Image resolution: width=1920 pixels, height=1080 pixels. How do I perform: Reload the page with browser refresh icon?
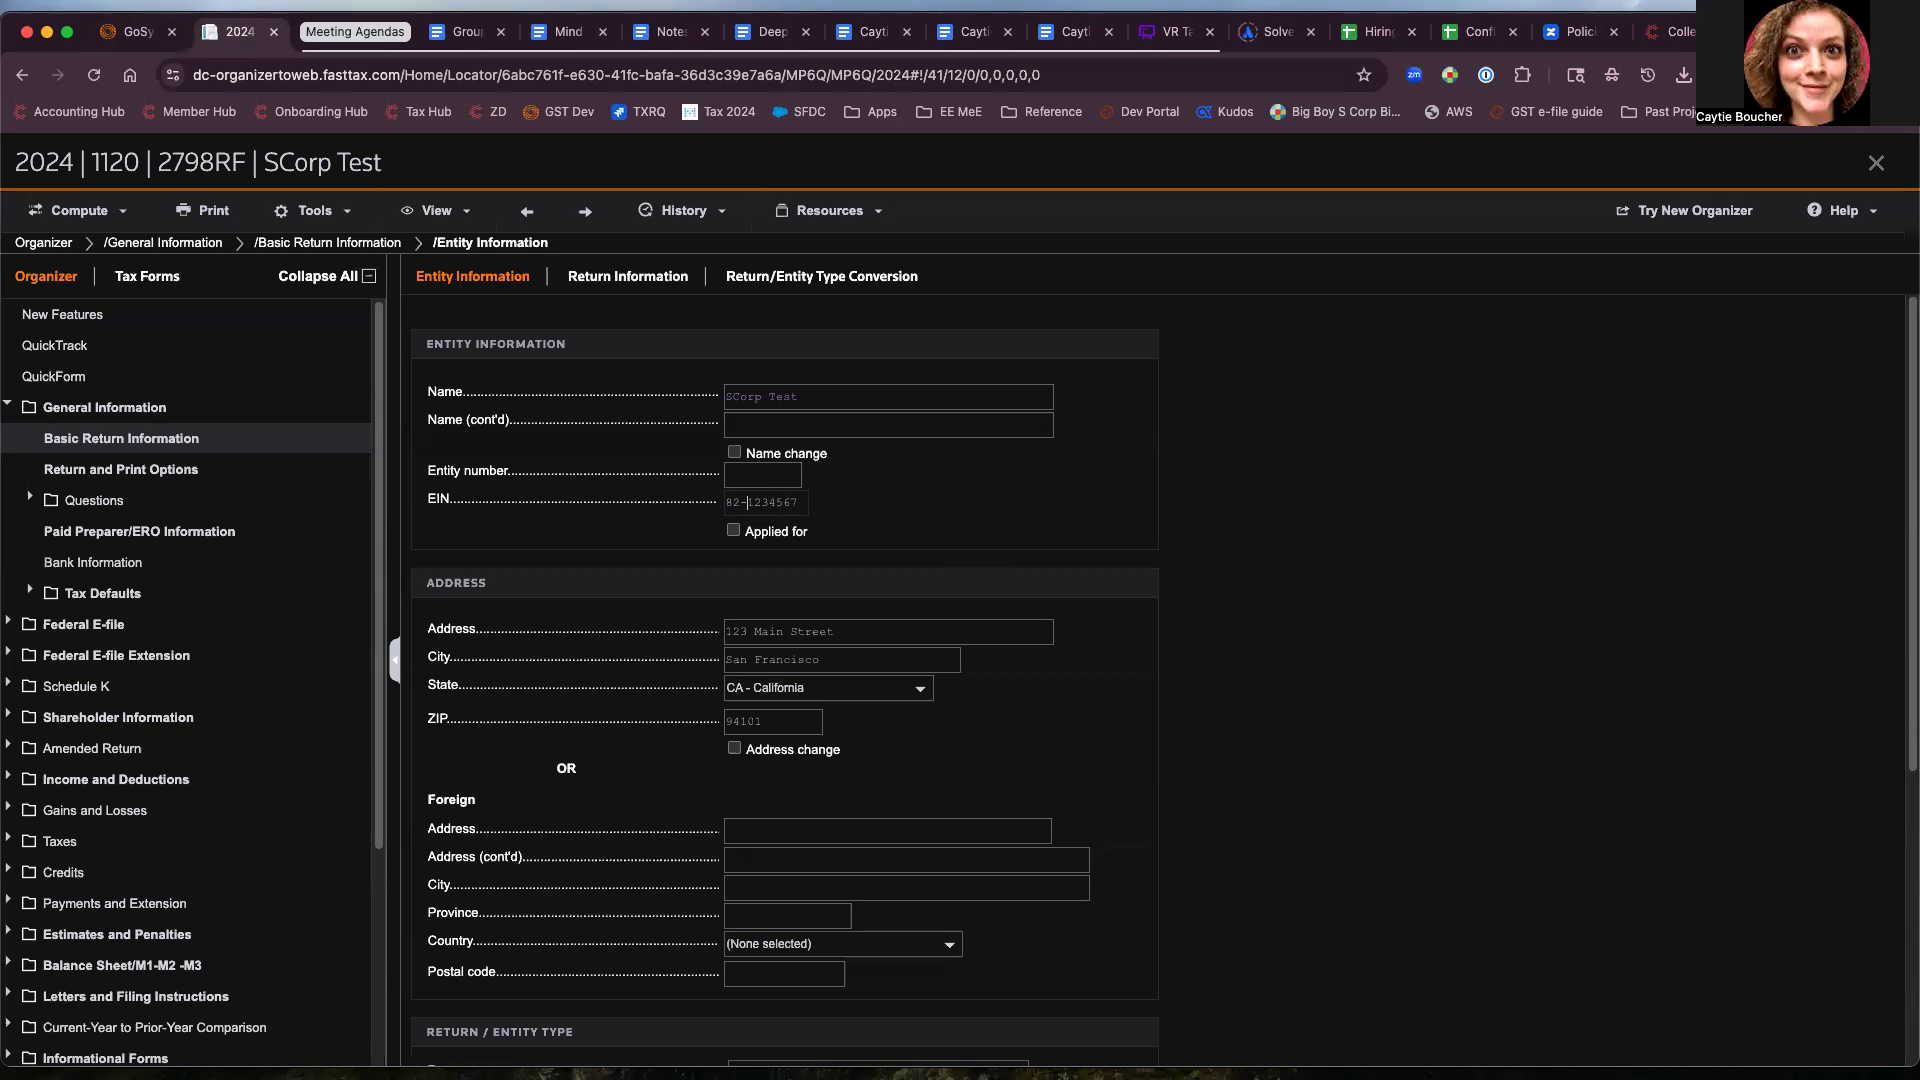94,75
